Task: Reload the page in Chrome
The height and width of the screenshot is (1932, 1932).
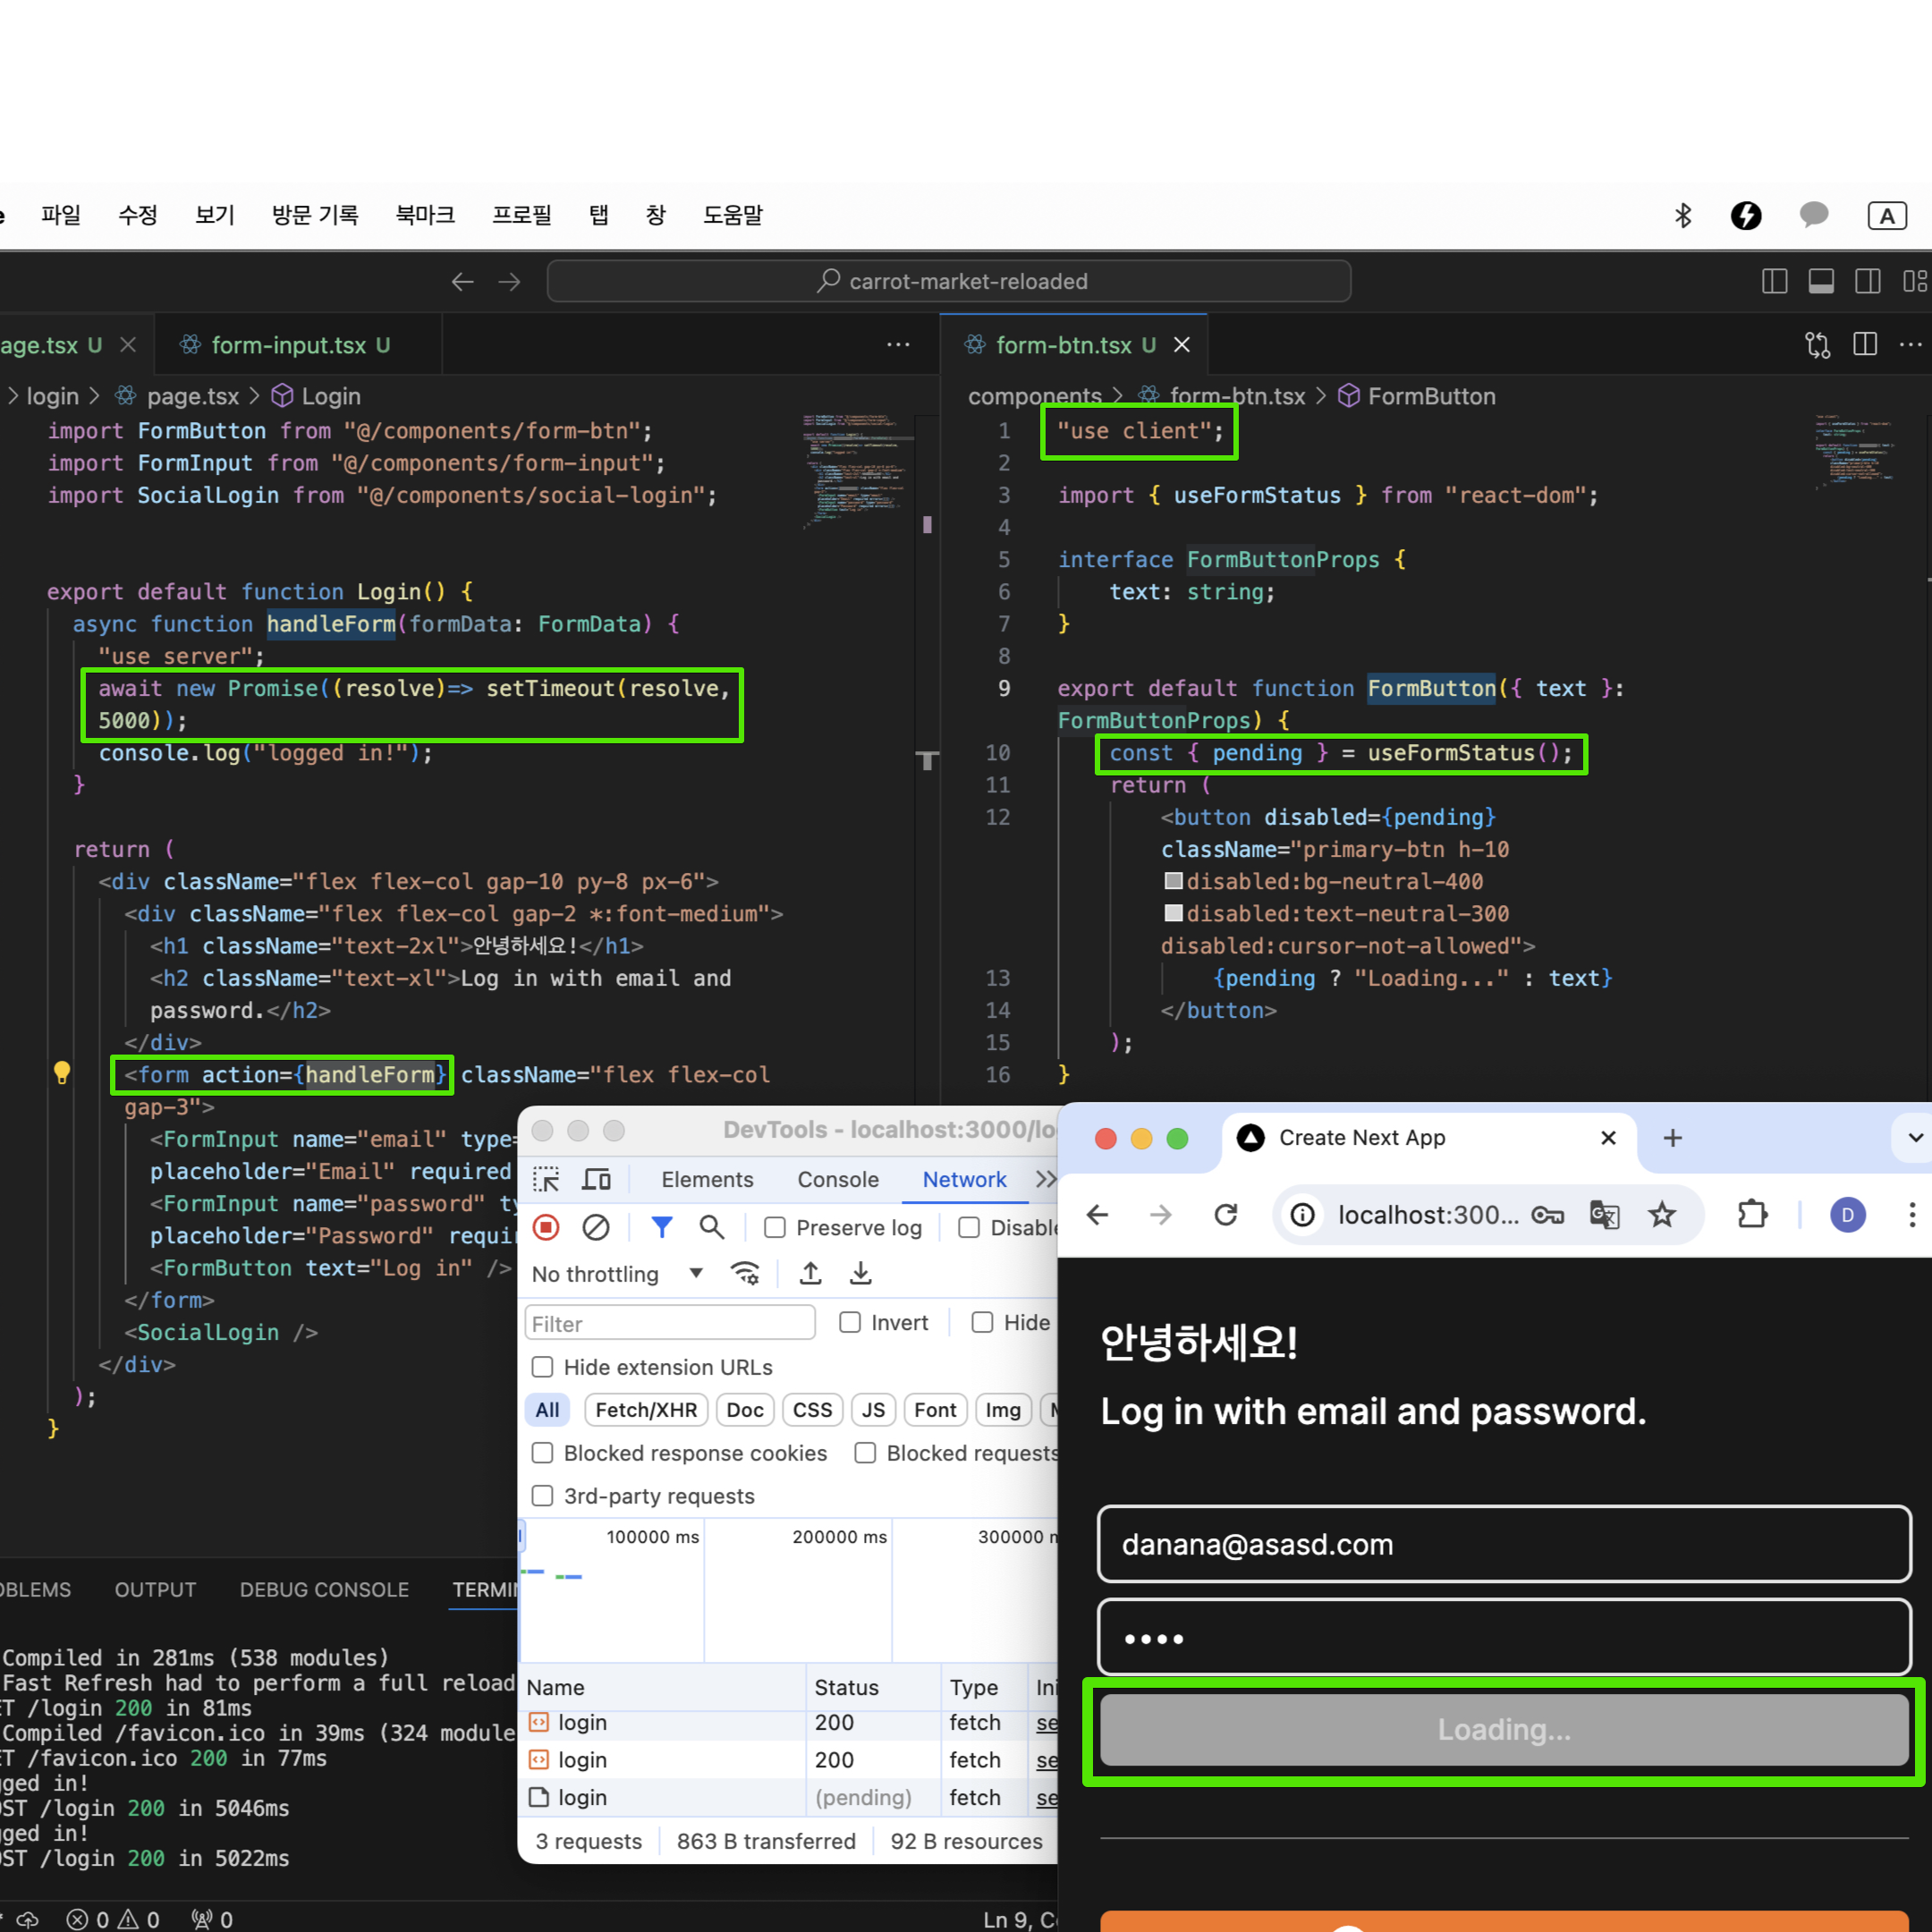Action: tap(1226, 1215)
